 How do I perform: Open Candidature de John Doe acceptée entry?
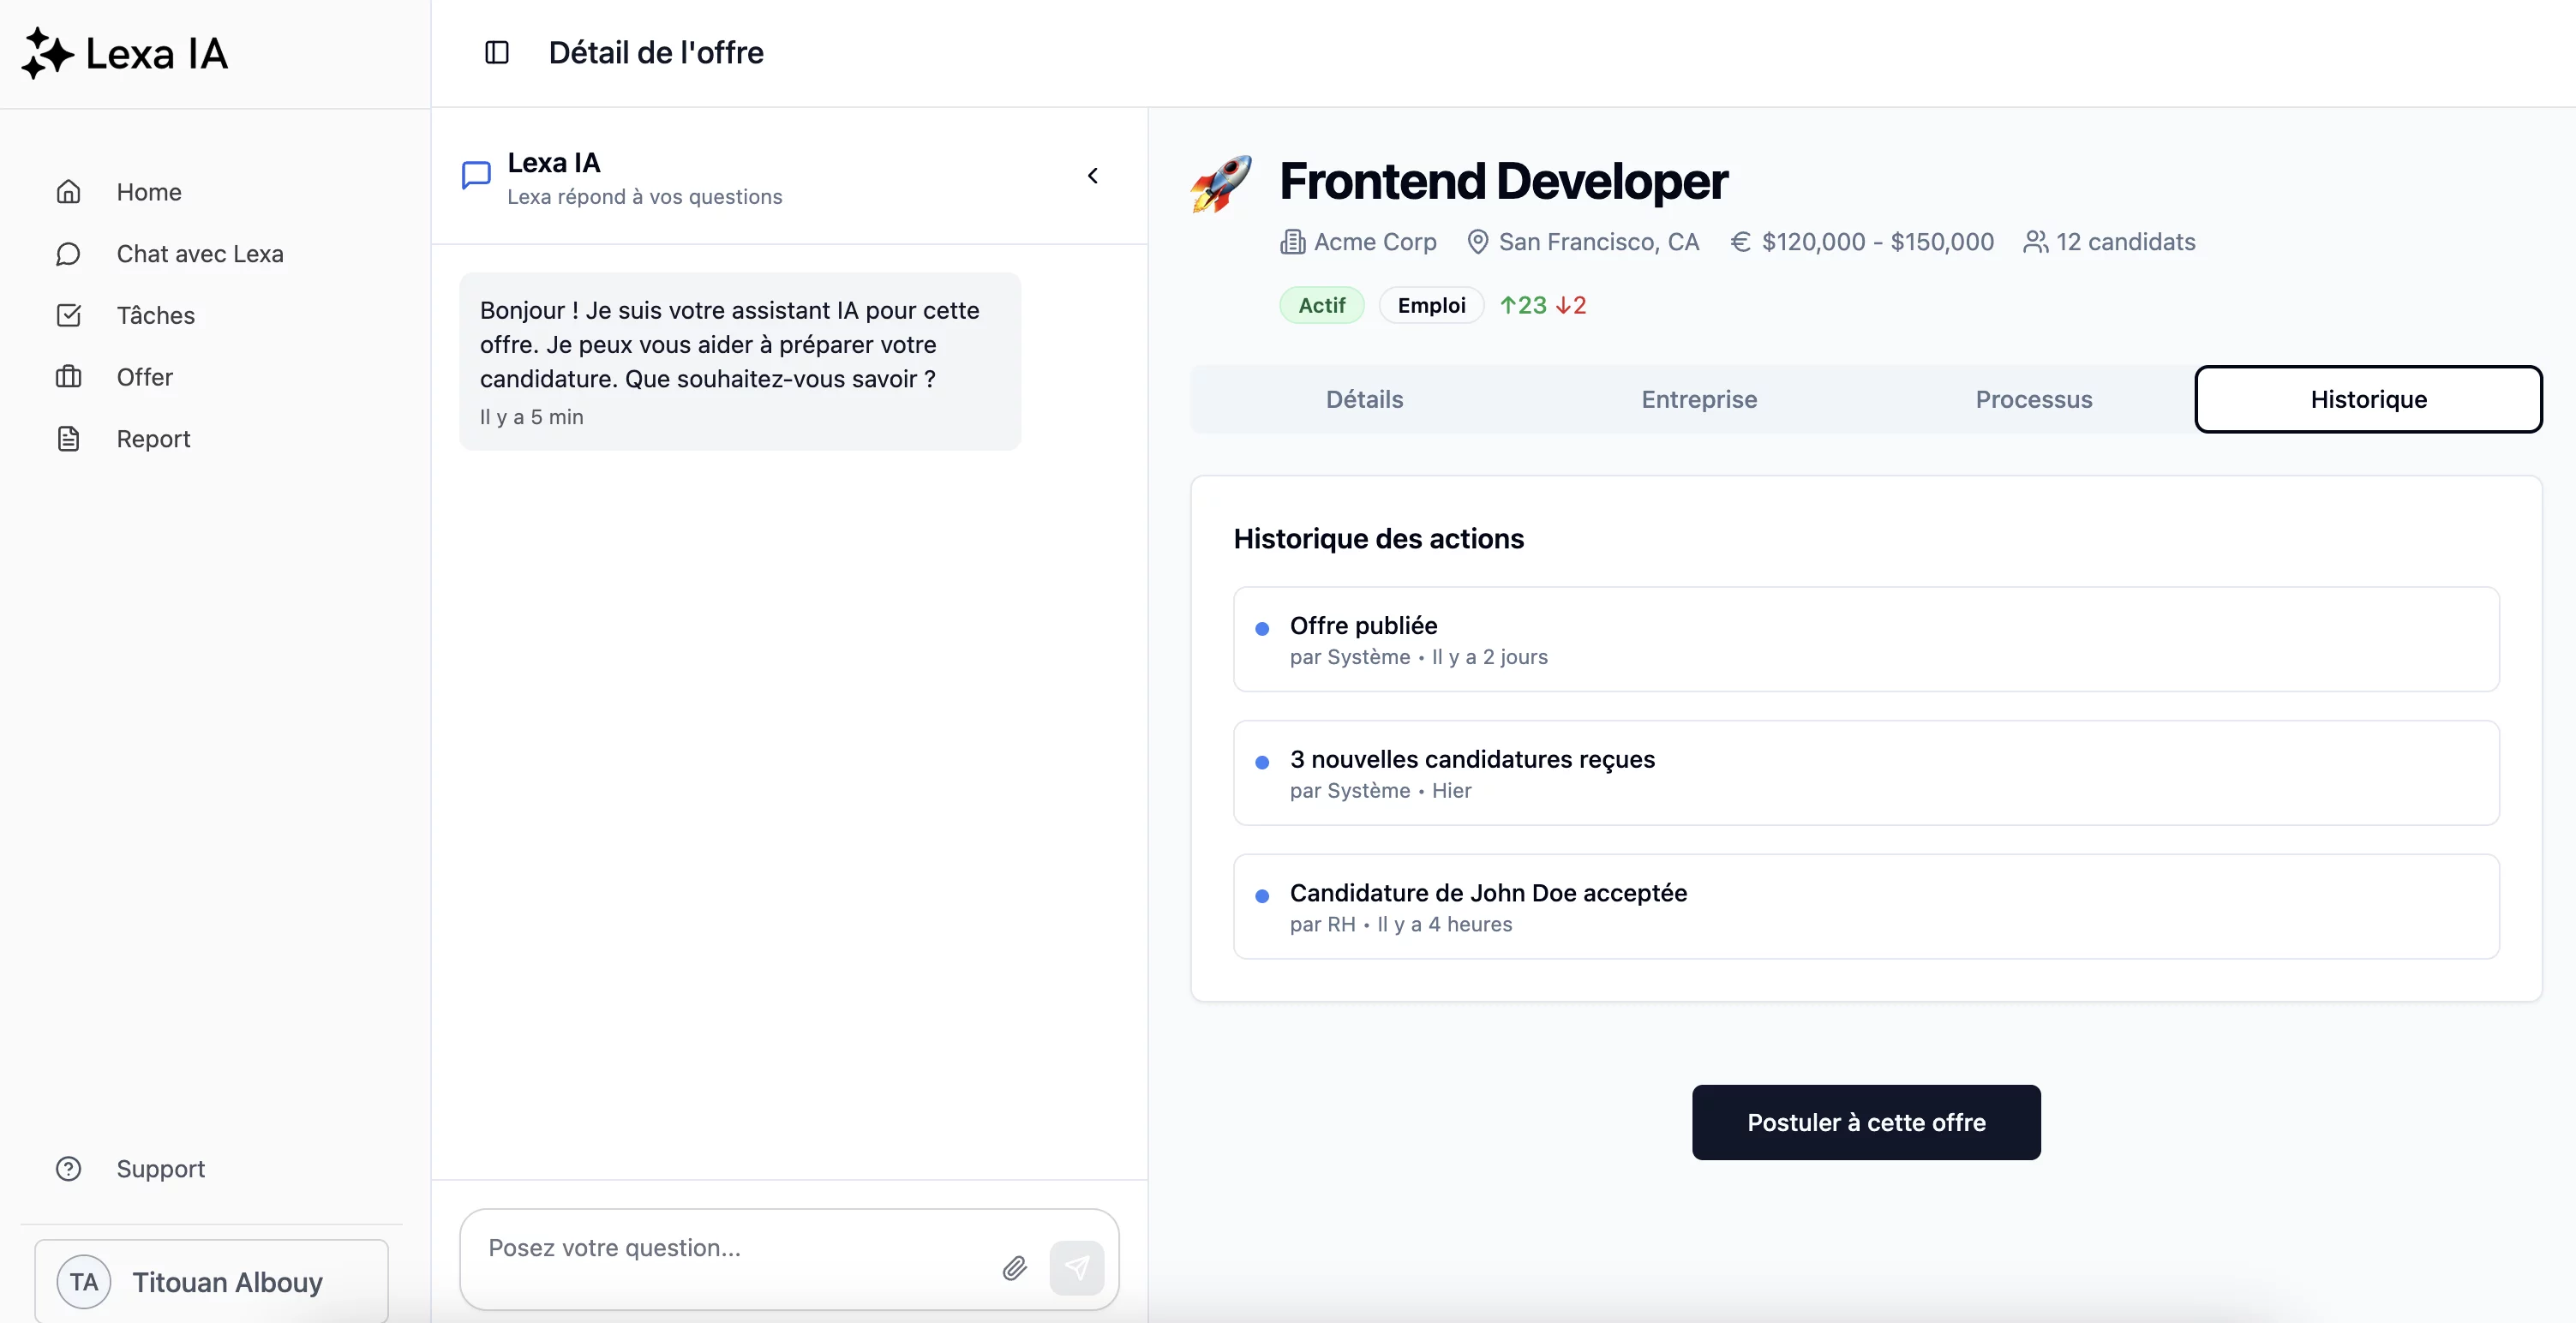(1866, 907)
